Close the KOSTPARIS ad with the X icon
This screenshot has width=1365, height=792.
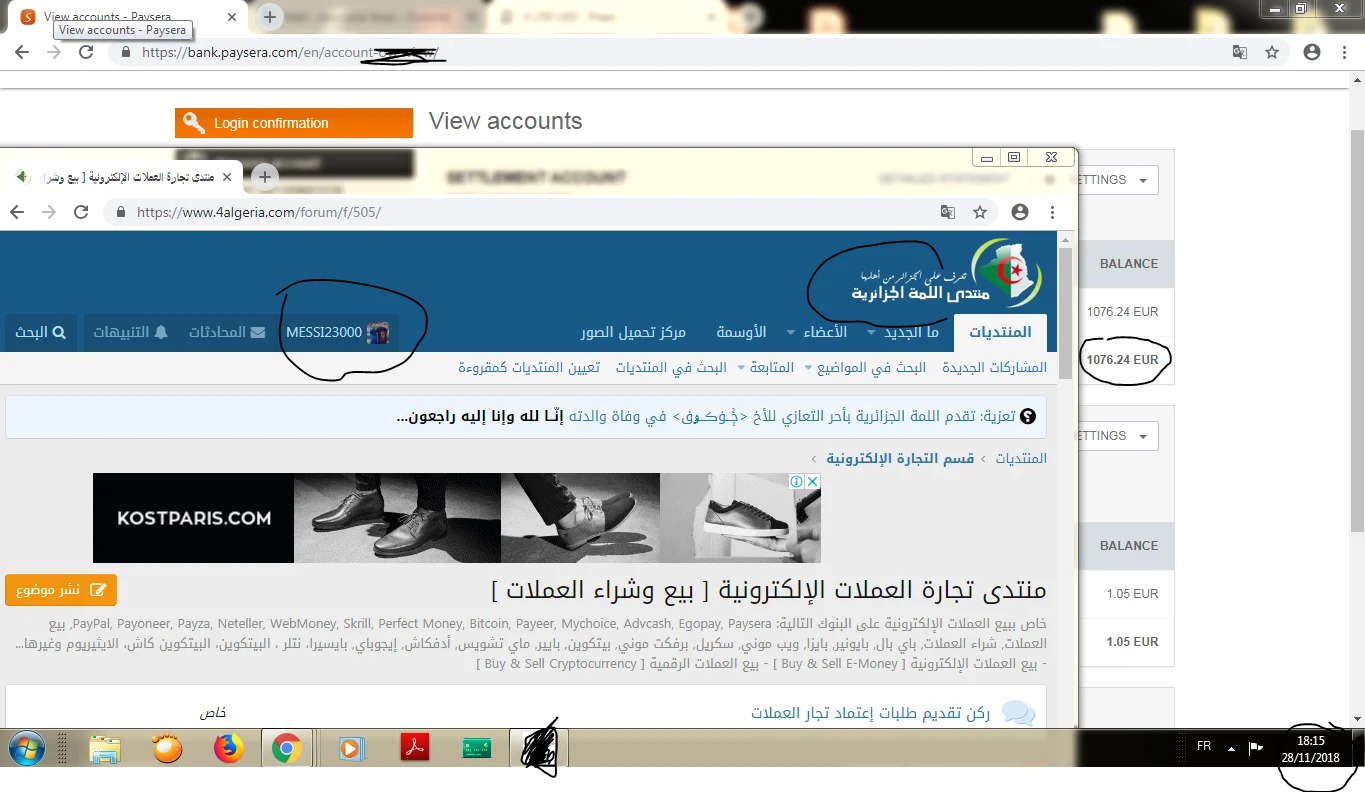(813, 481)
